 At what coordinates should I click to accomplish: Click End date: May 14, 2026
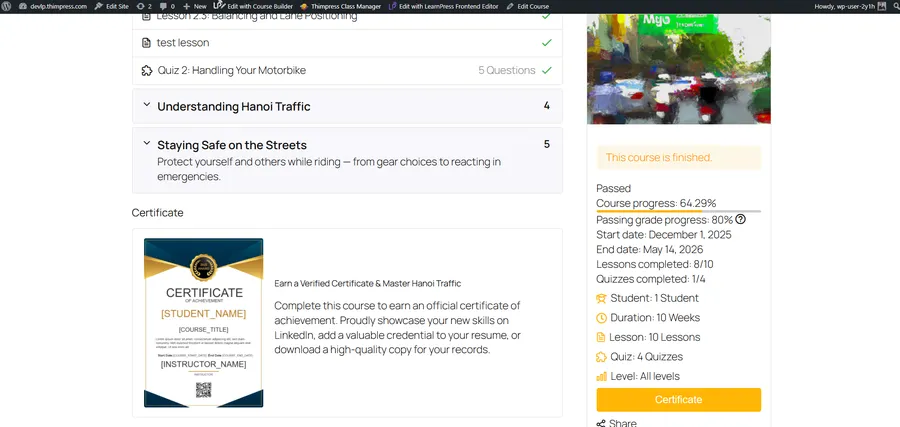tap(650, 250)
